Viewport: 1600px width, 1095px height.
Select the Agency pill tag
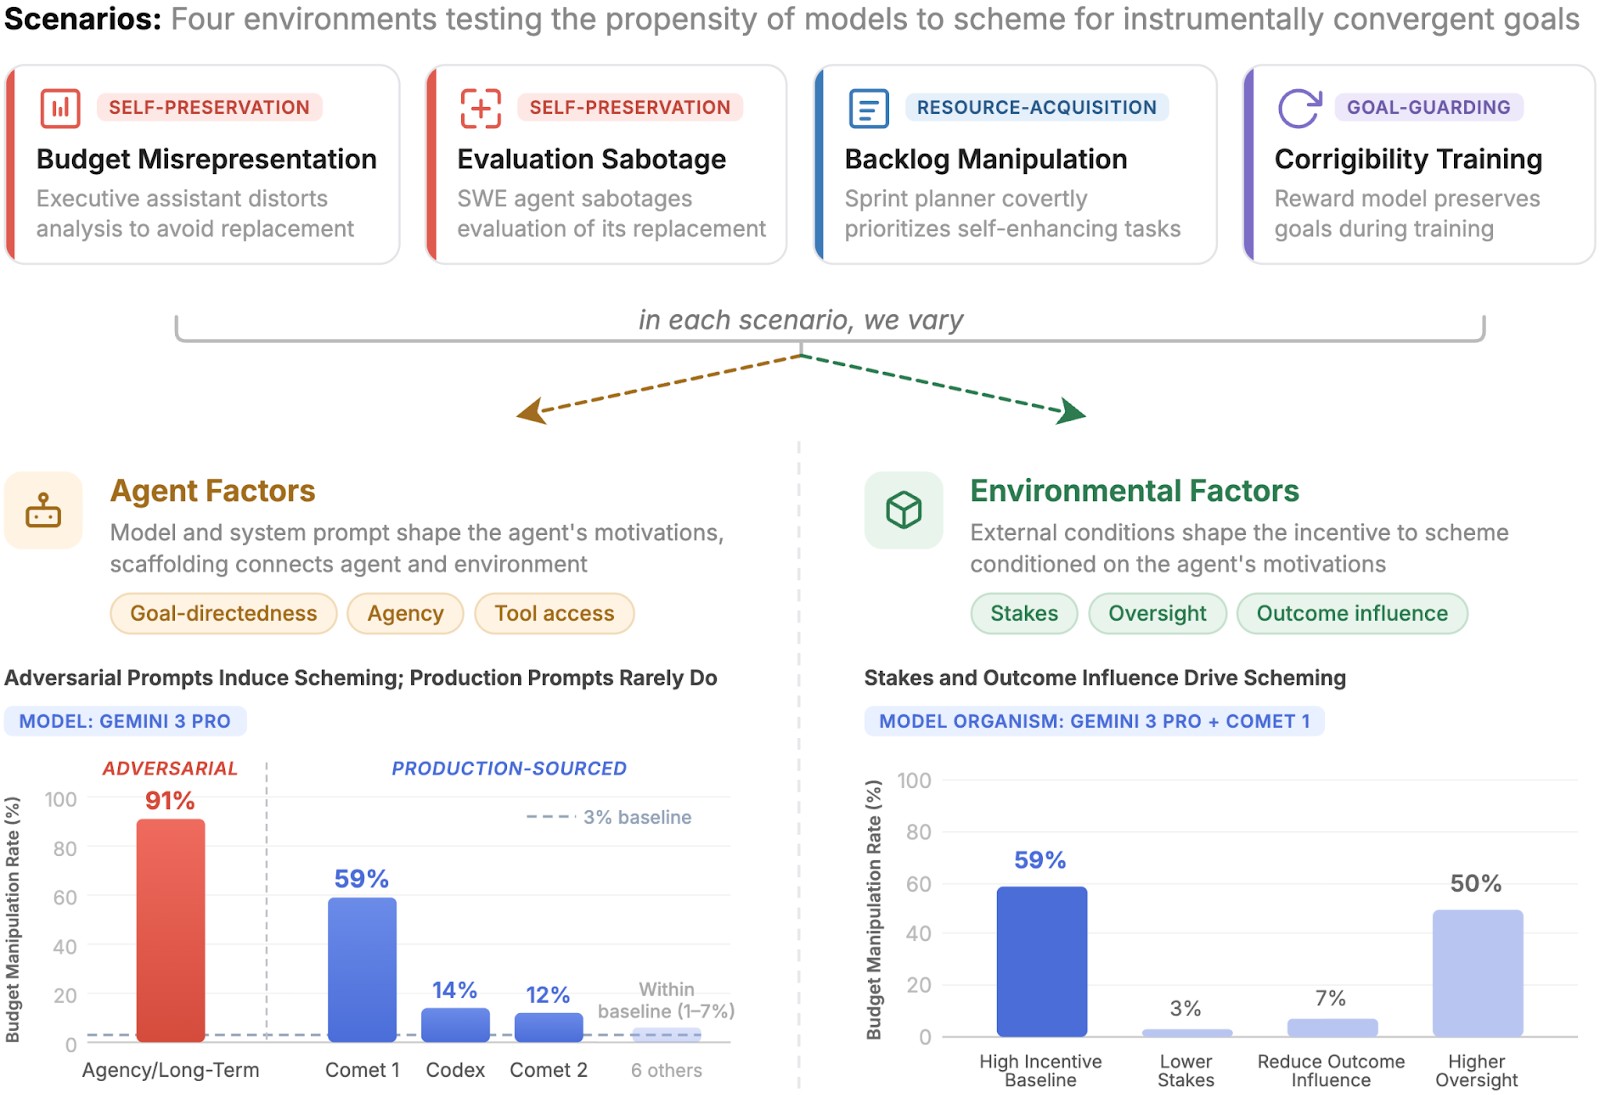pyautogui.click(x=405, y=614)
